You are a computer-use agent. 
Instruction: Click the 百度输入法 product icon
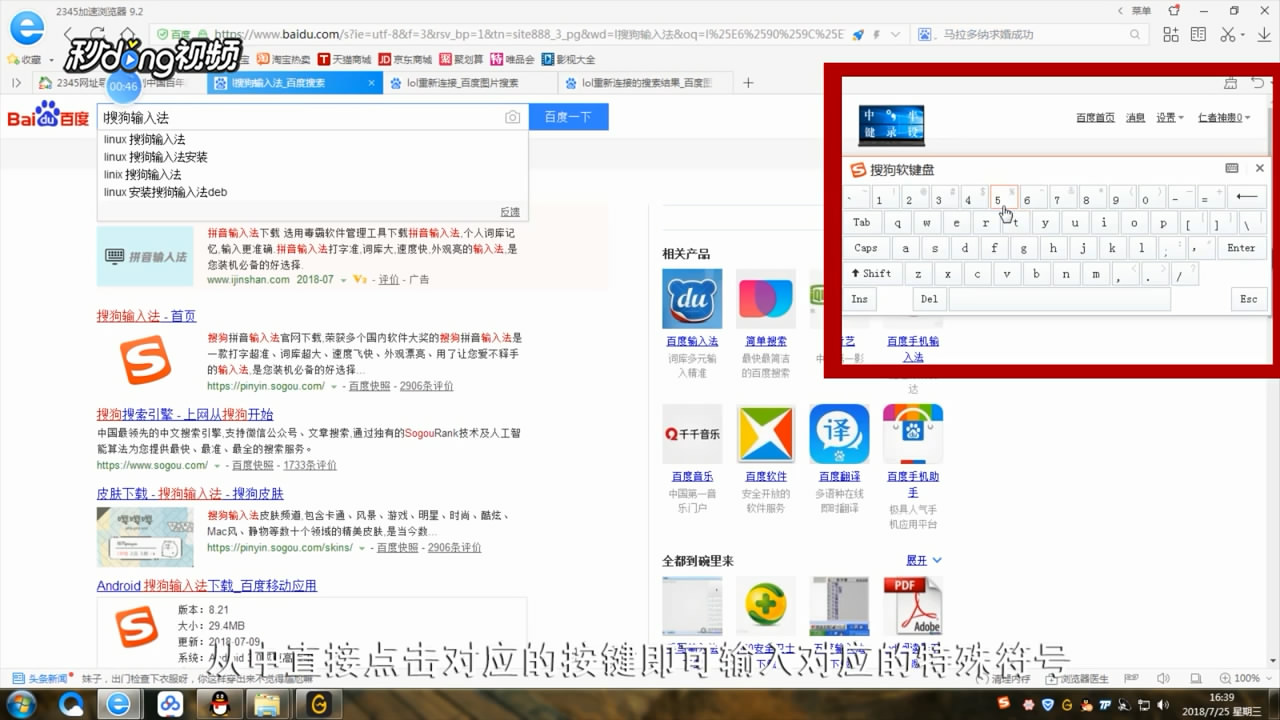pyautogui.click(x=692, y=298)
